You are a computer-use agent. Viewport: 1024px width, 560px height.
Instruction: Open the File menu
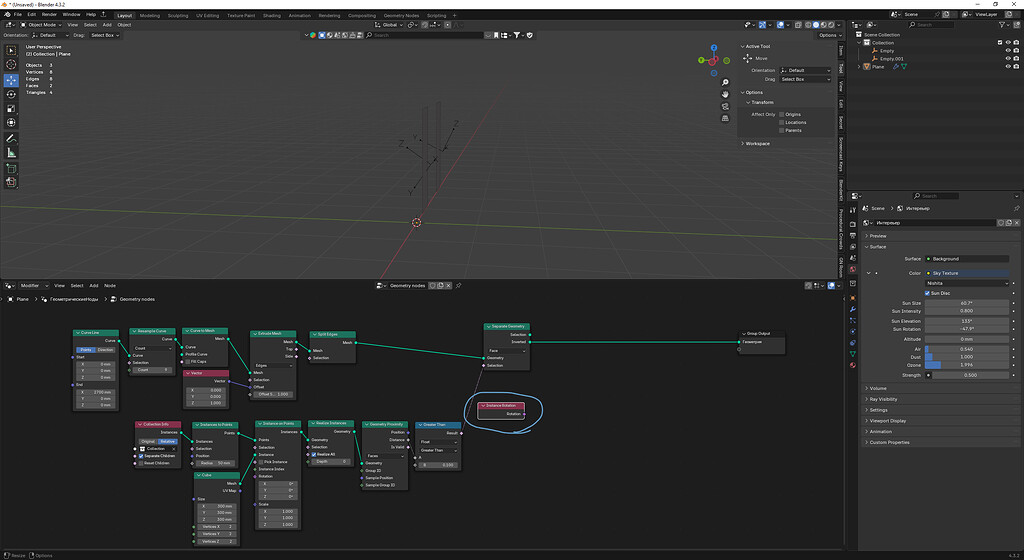pos(18,14)
